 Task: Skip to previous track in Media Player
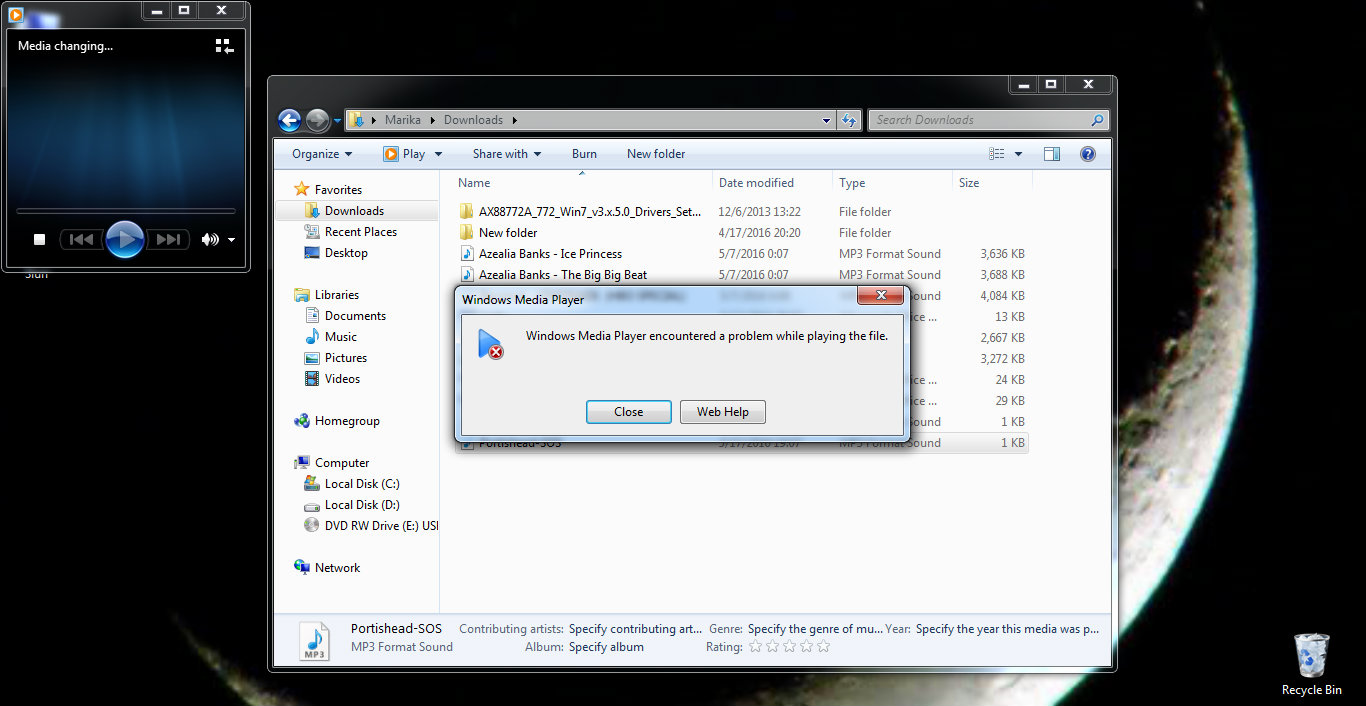82,239
